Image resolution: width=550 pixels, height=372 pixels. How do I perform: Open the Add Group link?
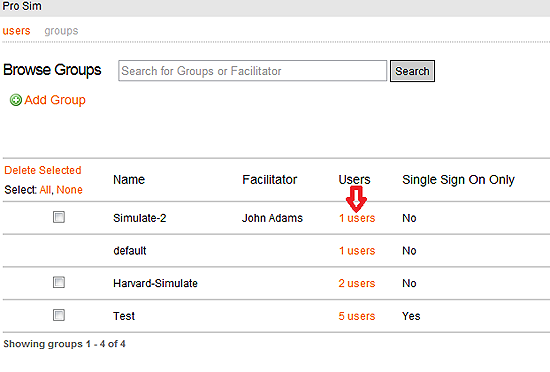(55, 100)
